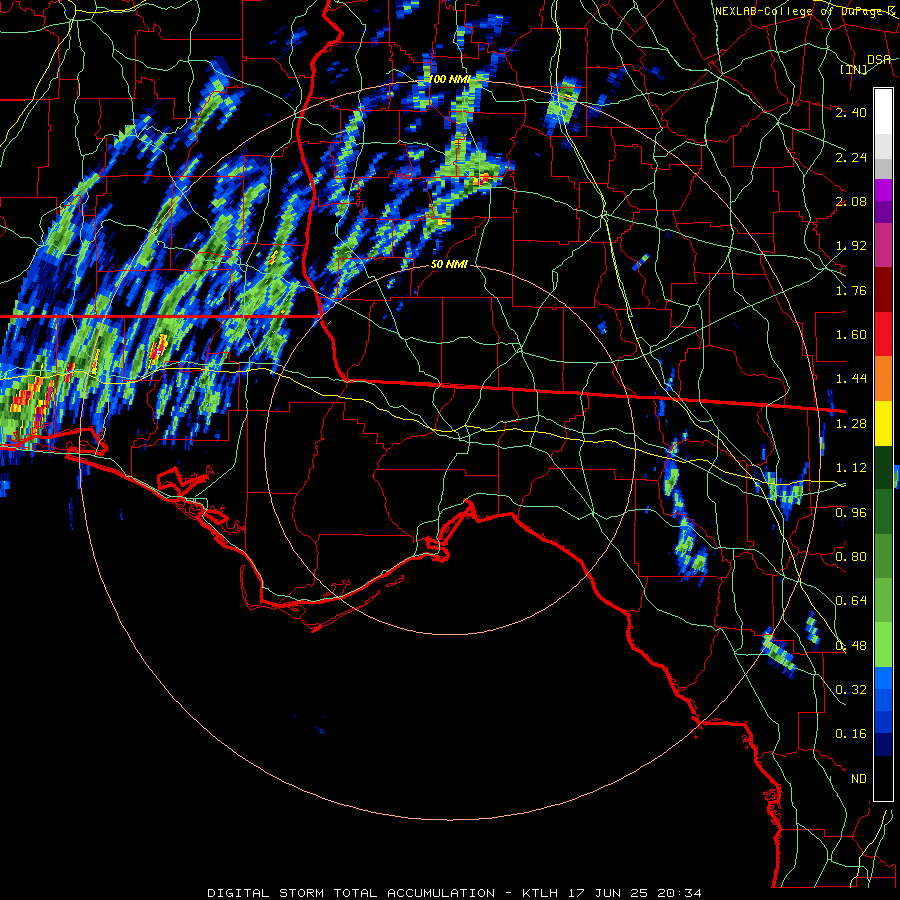Image resolution: width=900 pixels, height=900 pixels.
Task: Click the 1.28 legend value
Action: click(851, 424)
